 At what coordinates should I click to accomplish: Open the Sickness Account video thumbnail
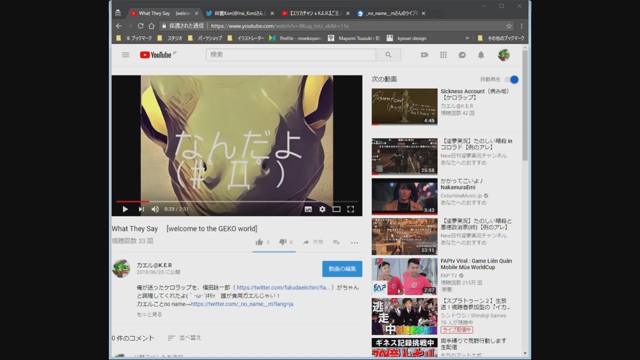coord(404,107)
